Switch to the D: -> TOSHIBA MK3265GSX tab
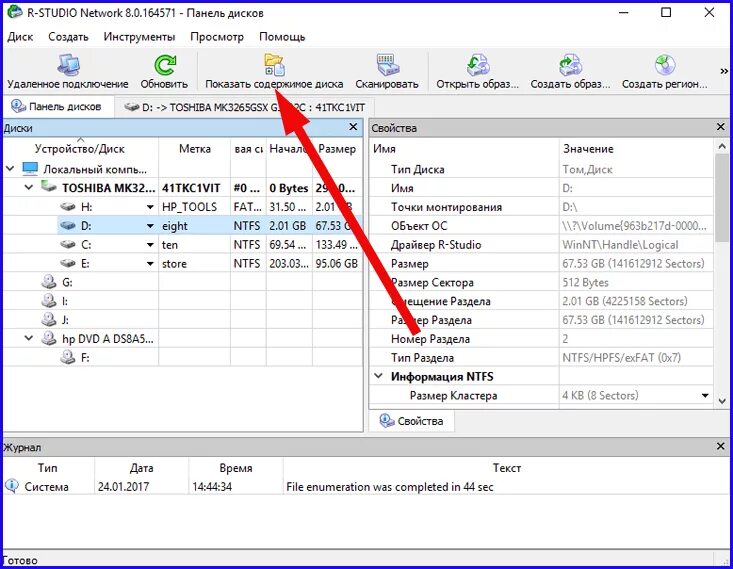This screenshot has width=733, height=569. pyautogui.click(x=244, y=108)
